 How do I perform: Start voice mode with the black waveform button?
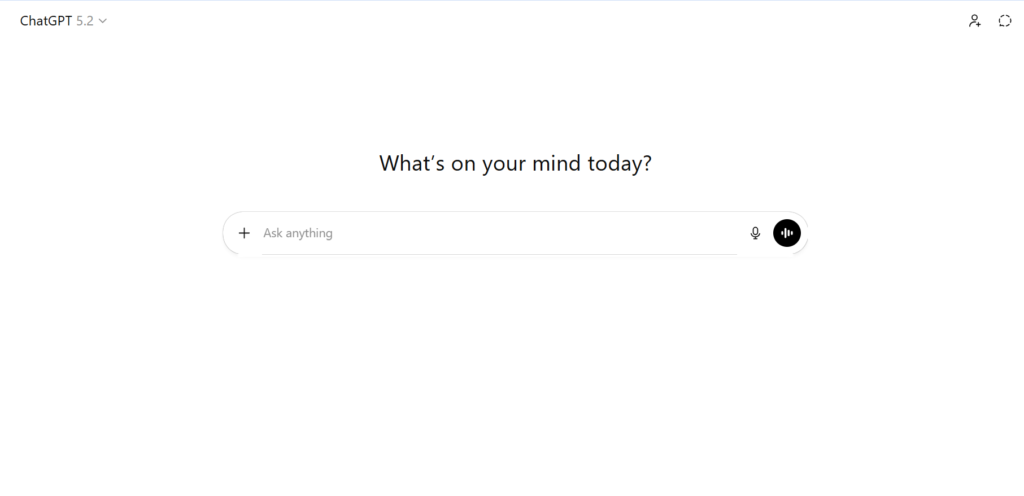tap(787, 233)
